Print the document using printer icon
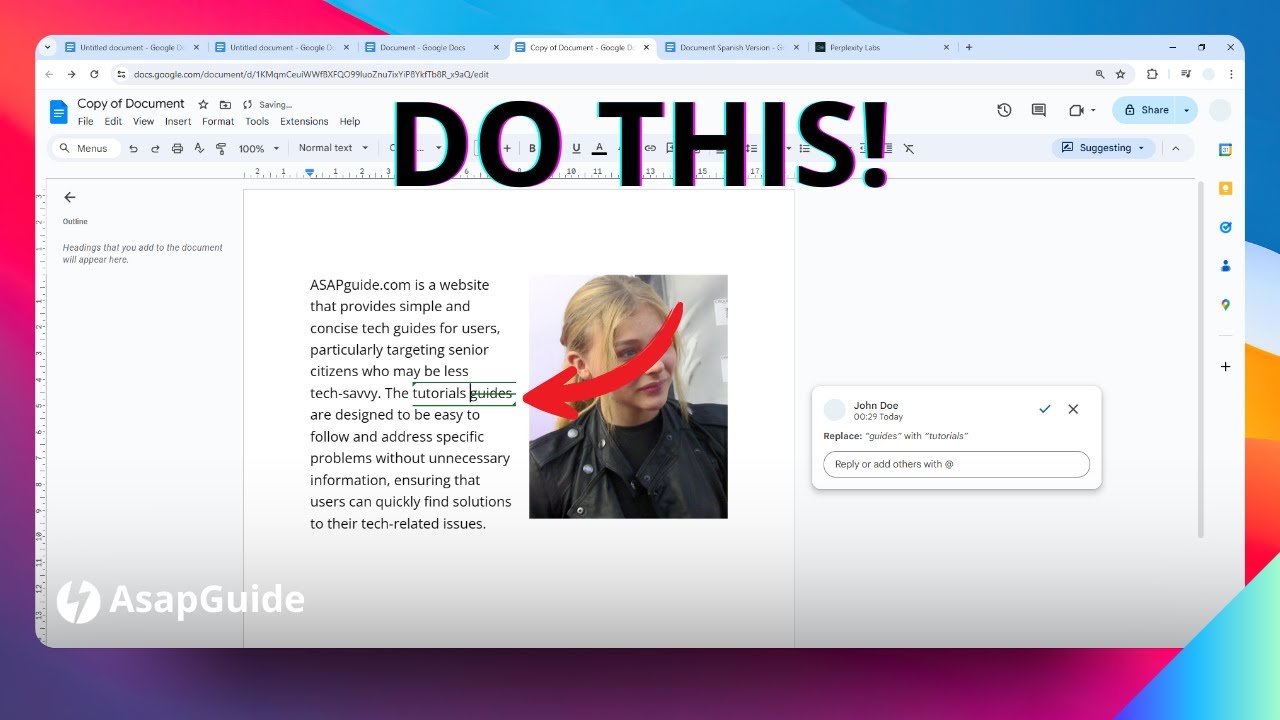Viewport: 1280px width, 720px height. [177, 148]
